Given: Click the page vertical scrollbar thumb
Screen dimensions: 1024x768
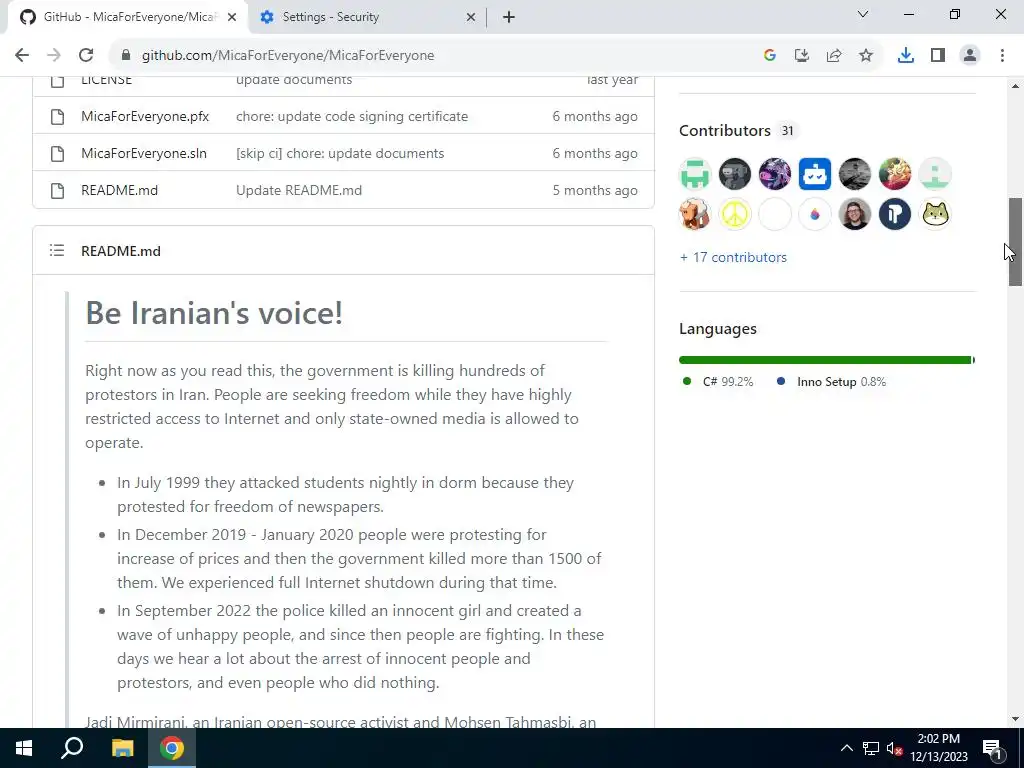Looking at the screenshot, I should point(1015,242).
